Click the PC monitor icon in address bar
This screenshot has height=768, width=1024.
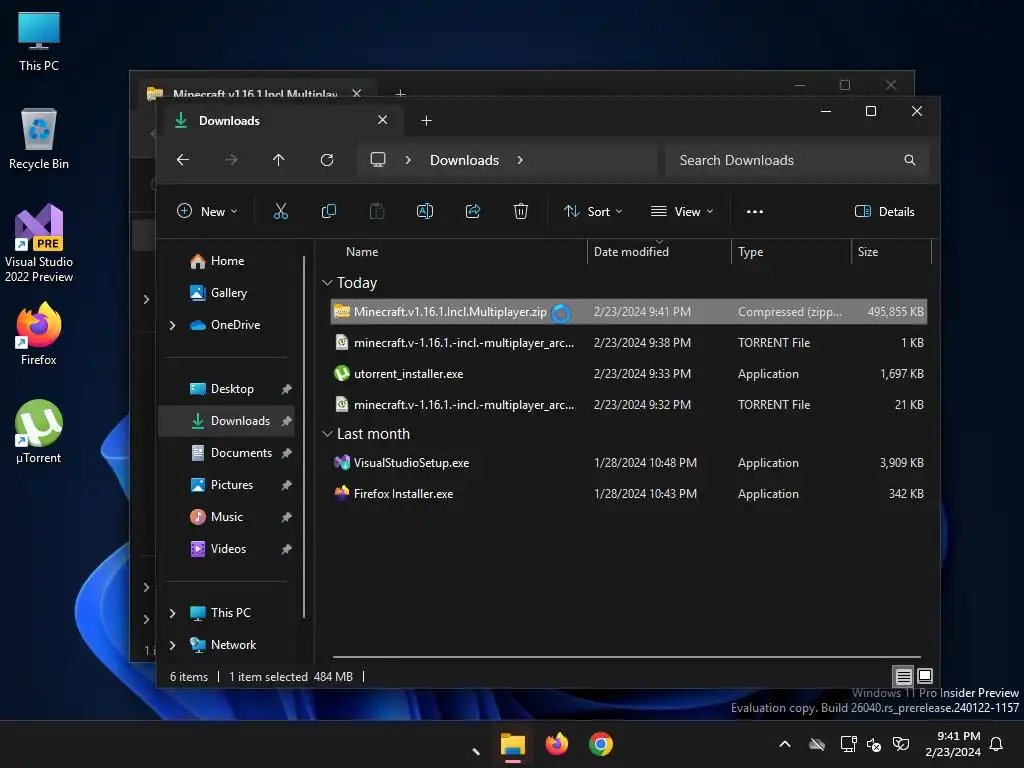[x=377, y=160]
